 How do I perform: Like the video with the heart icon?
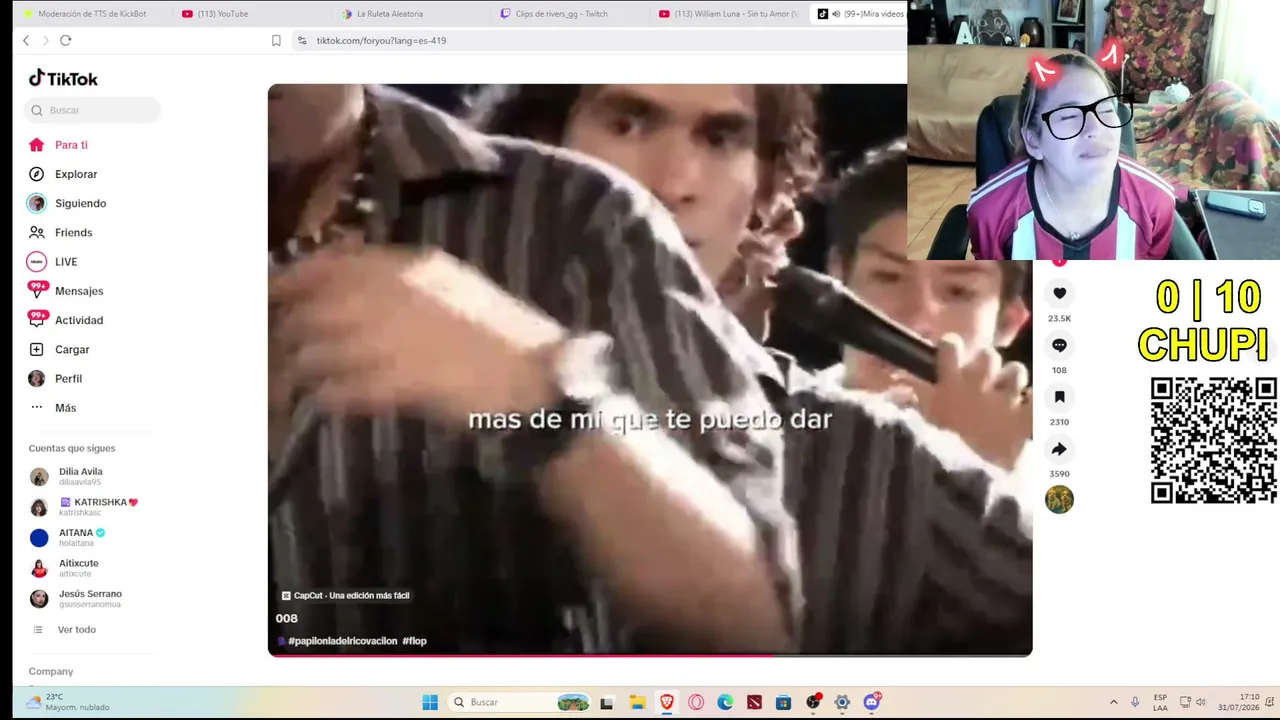coord(1059,293)
